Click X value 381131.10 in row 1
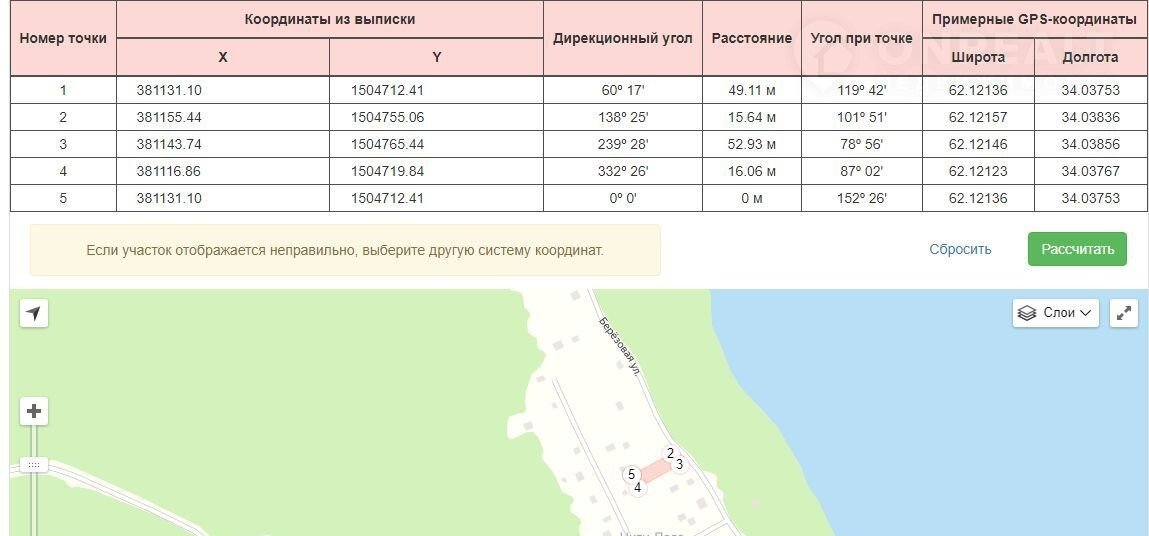This screenshot has height=536, width=1149. pos(169,90)
